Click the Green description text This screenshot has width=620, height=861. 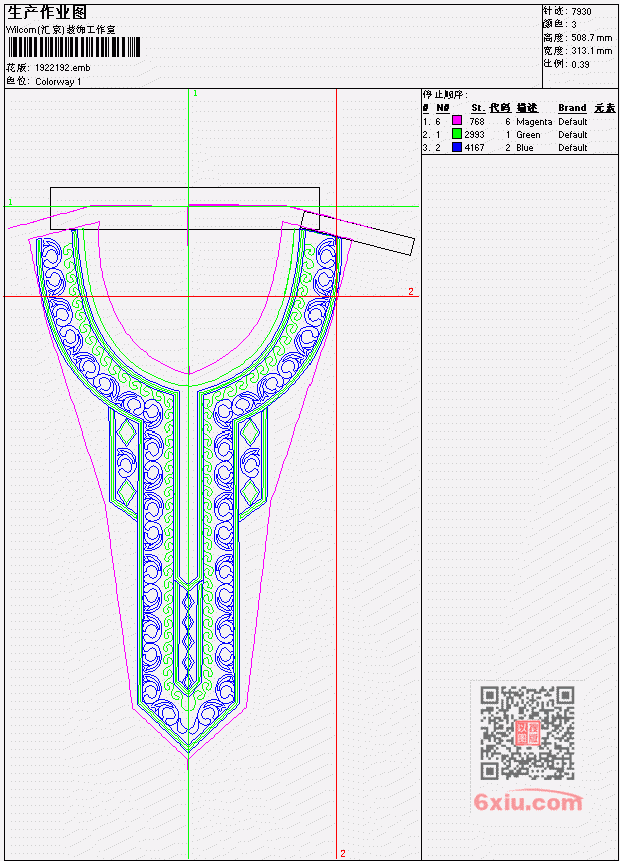point(528,135)
